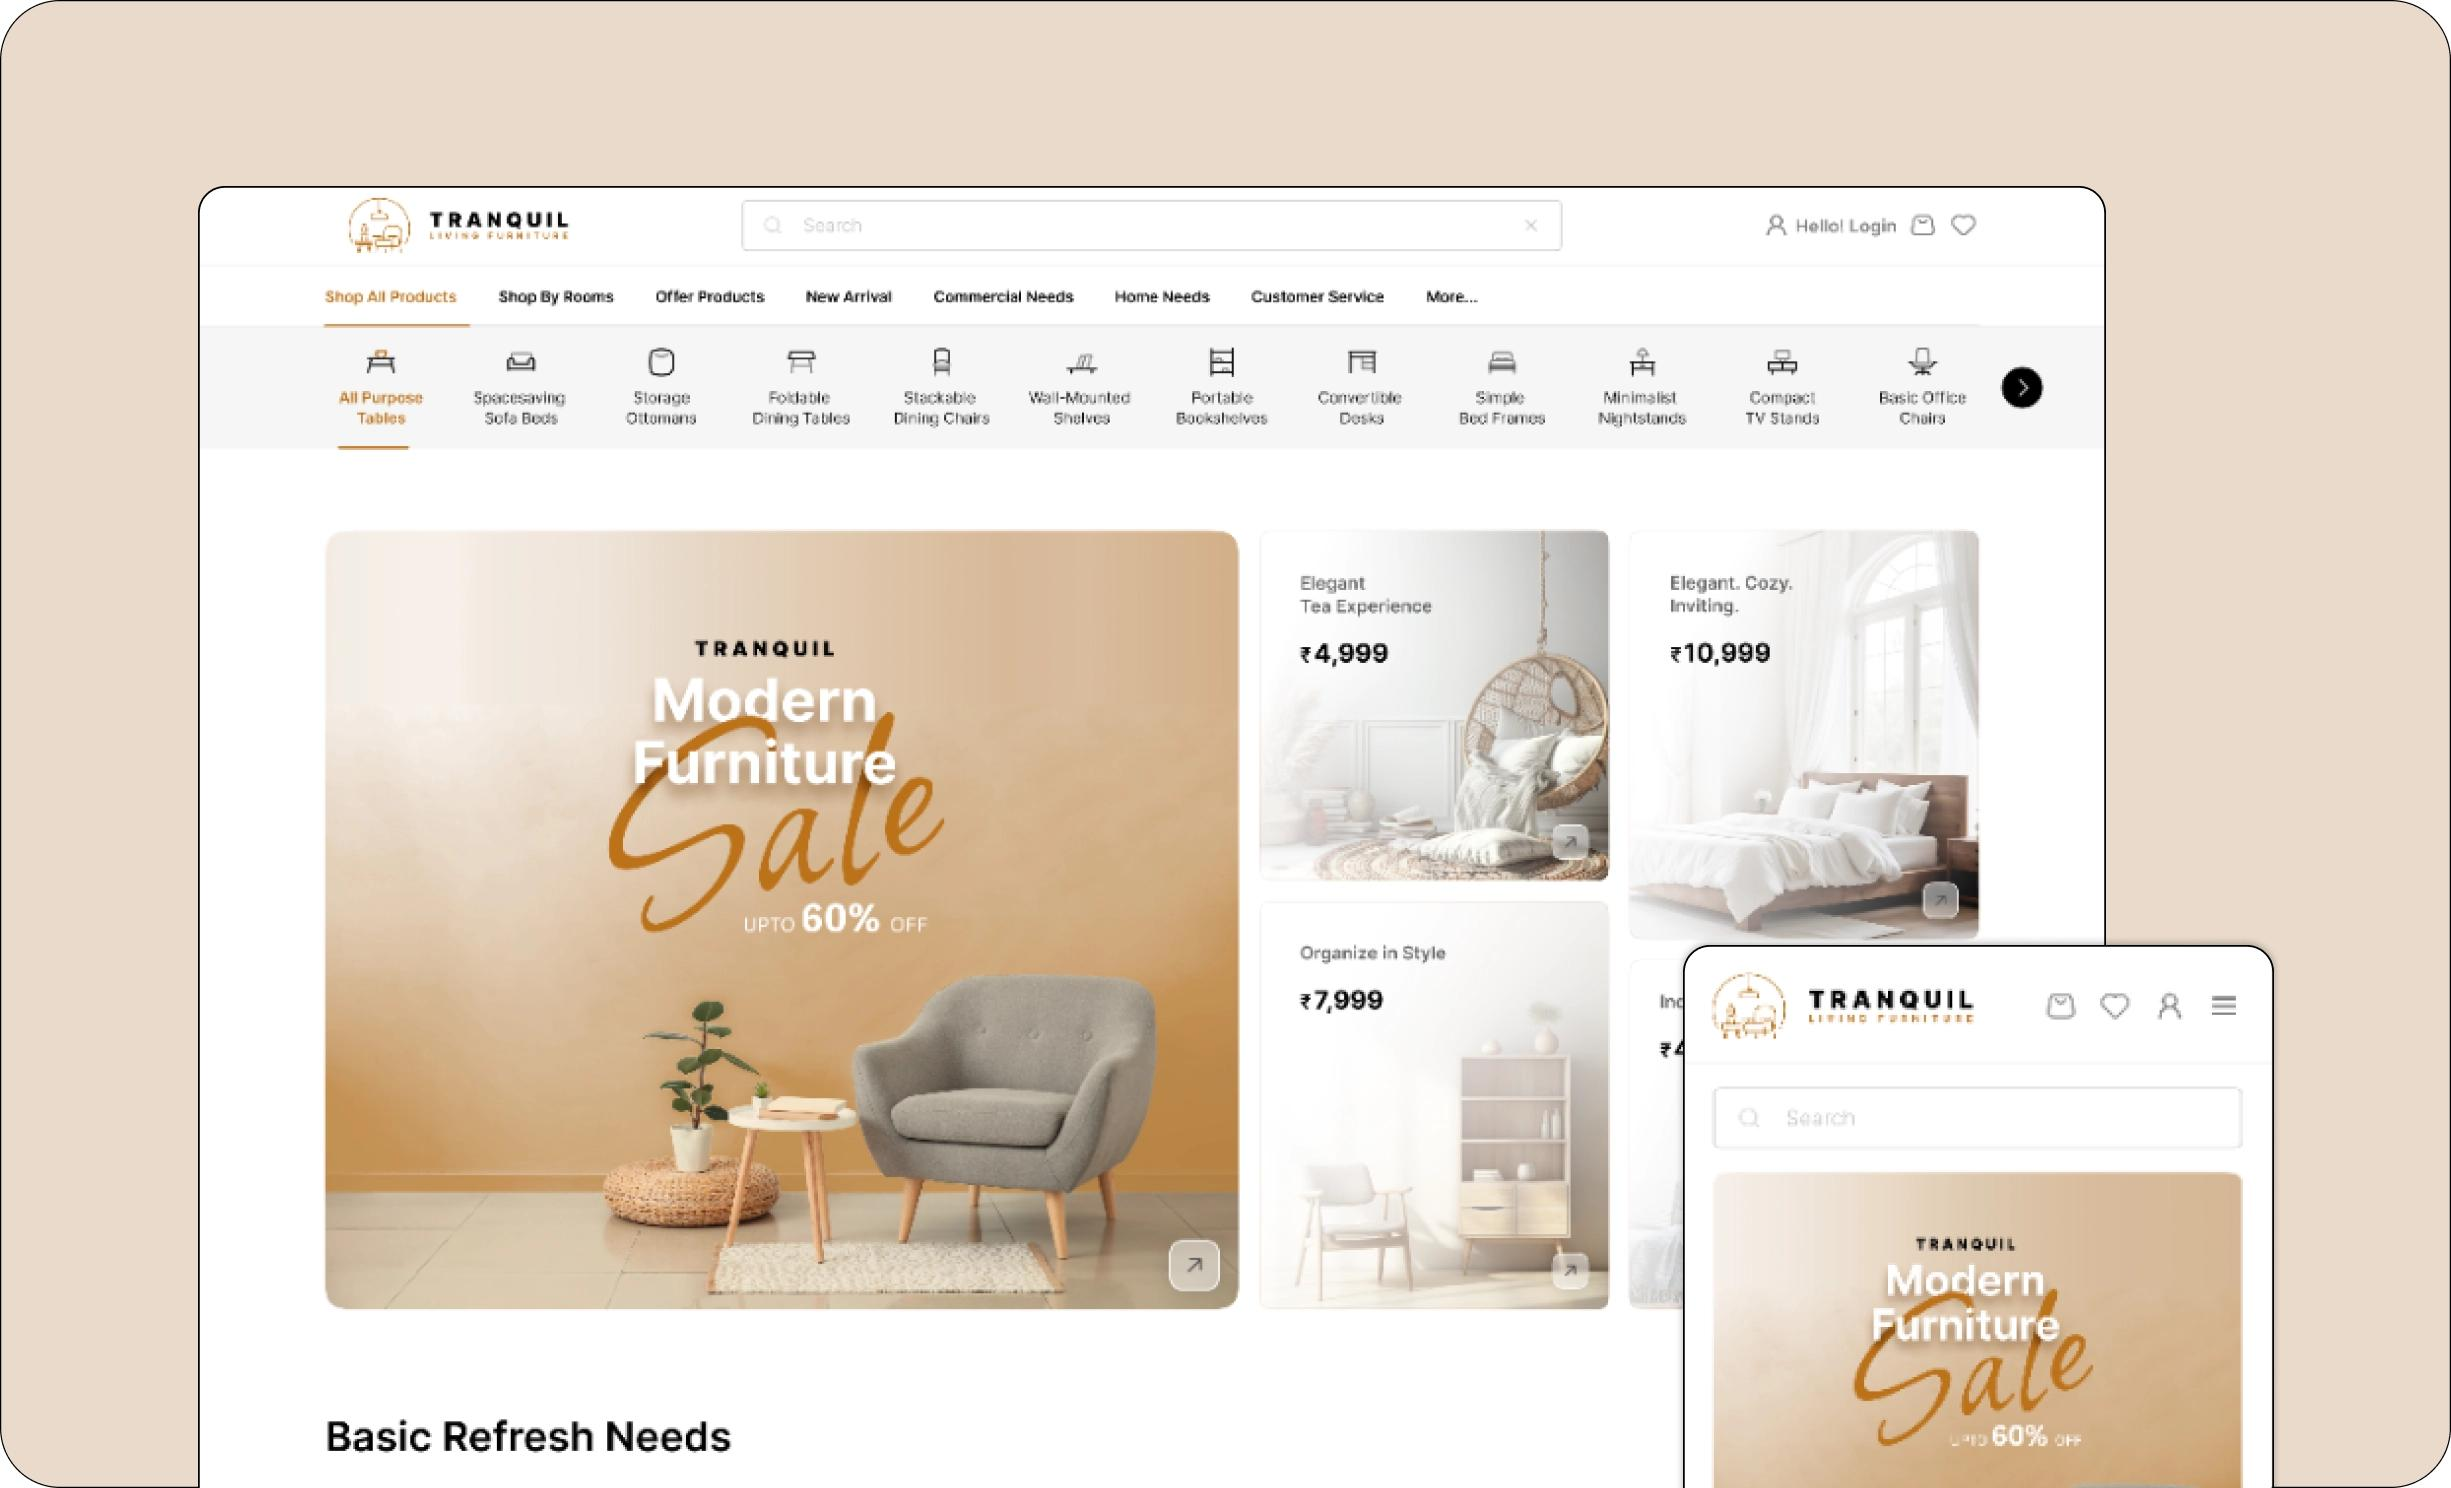The width and height of the screenshot is (2451, 1488).
Task: Open the user profile icon in the mobile header
Action: (x=2169, y=1005)
